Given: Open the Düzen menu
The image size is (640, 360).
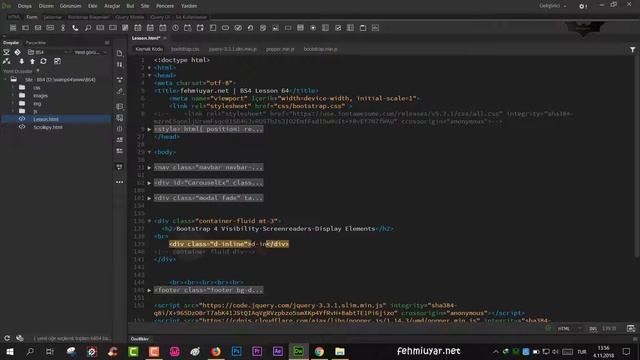Looking at the screenshot, I should click(x=46, y=6).
